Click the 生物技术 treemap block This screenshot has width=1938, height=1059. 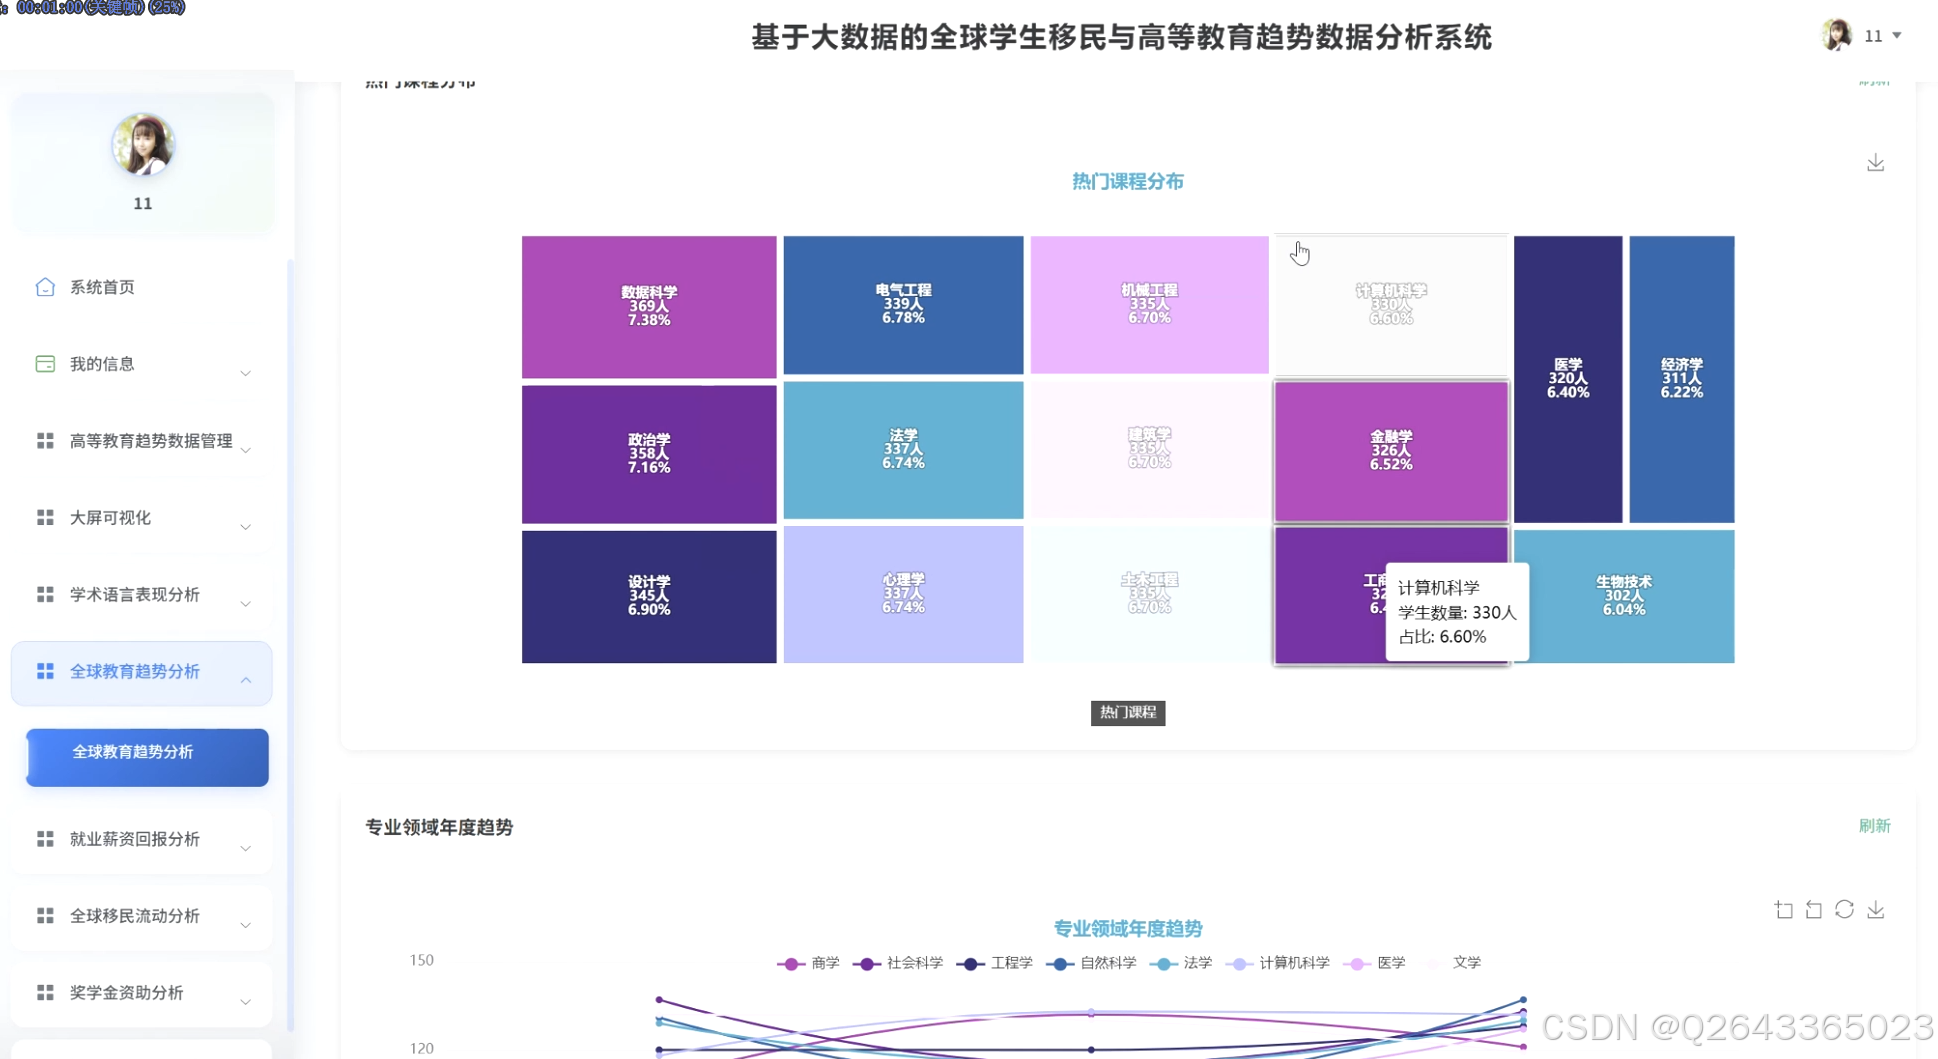click(x=1624, y=596)
